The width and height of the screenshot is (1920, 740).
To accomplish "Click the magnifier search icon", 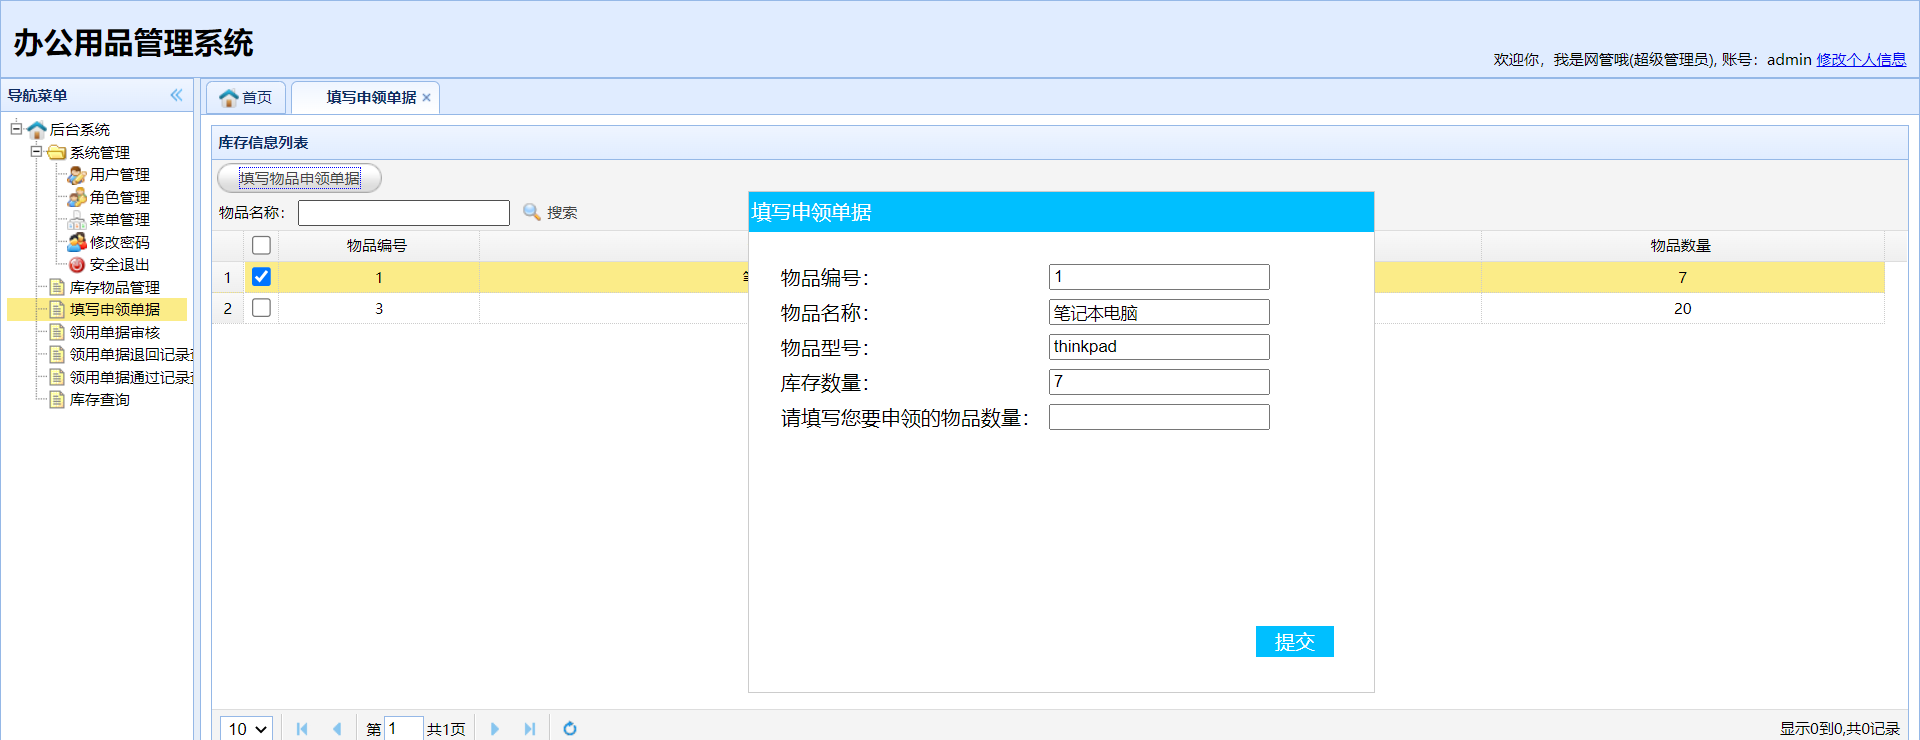I will [532, 212].
